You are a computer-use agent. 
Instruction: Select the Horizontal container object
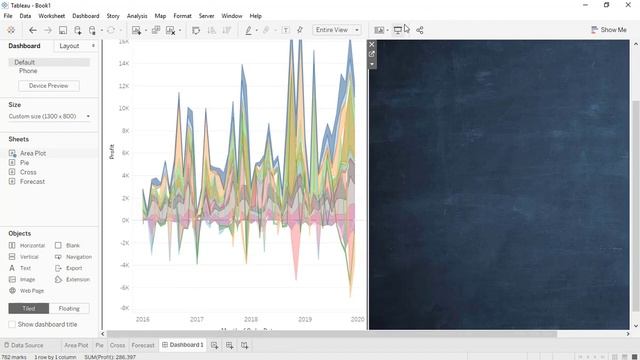27,245
